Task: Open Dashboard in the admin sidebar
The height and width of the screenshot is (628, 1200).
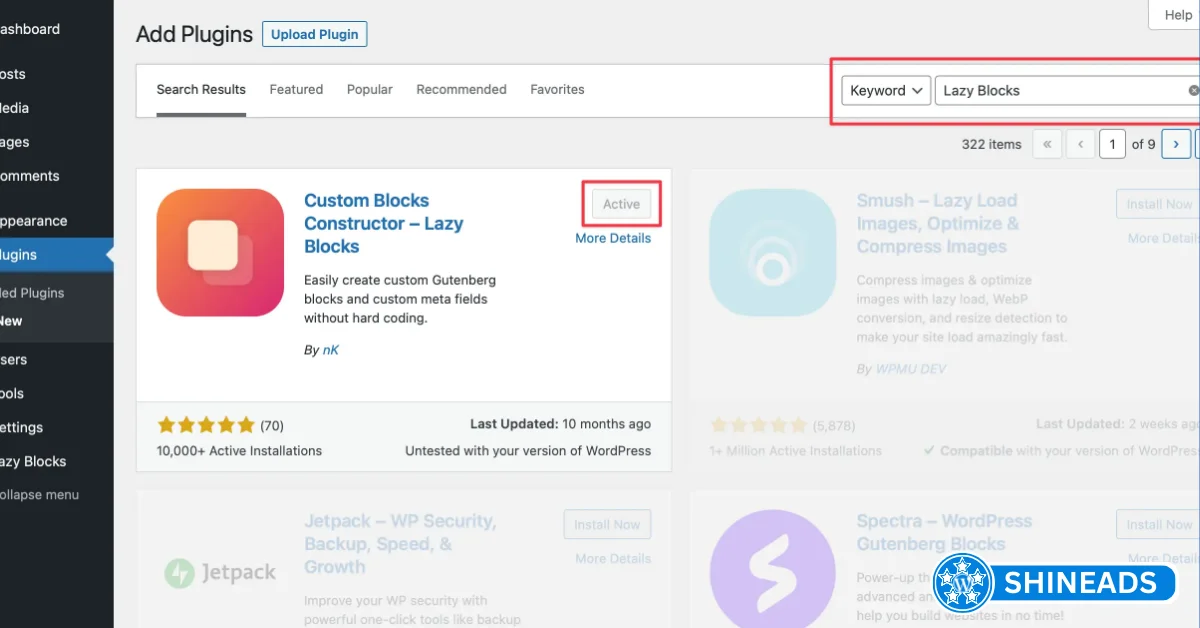Action: pos(30,29)
